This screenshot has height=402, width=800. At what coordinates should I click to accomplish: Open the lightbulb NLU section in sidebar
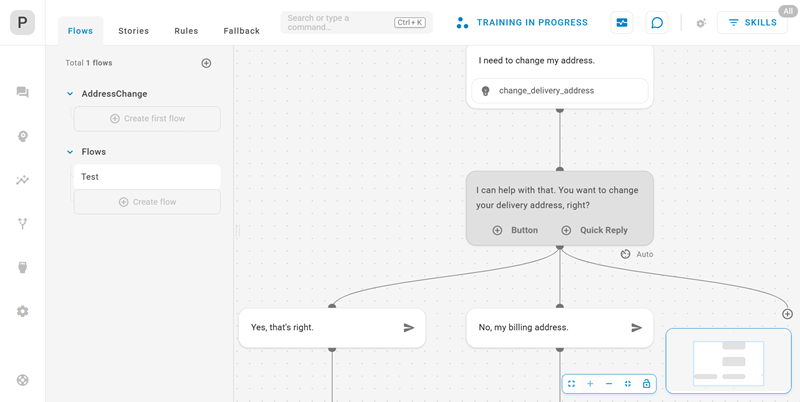tap(22, 137)
